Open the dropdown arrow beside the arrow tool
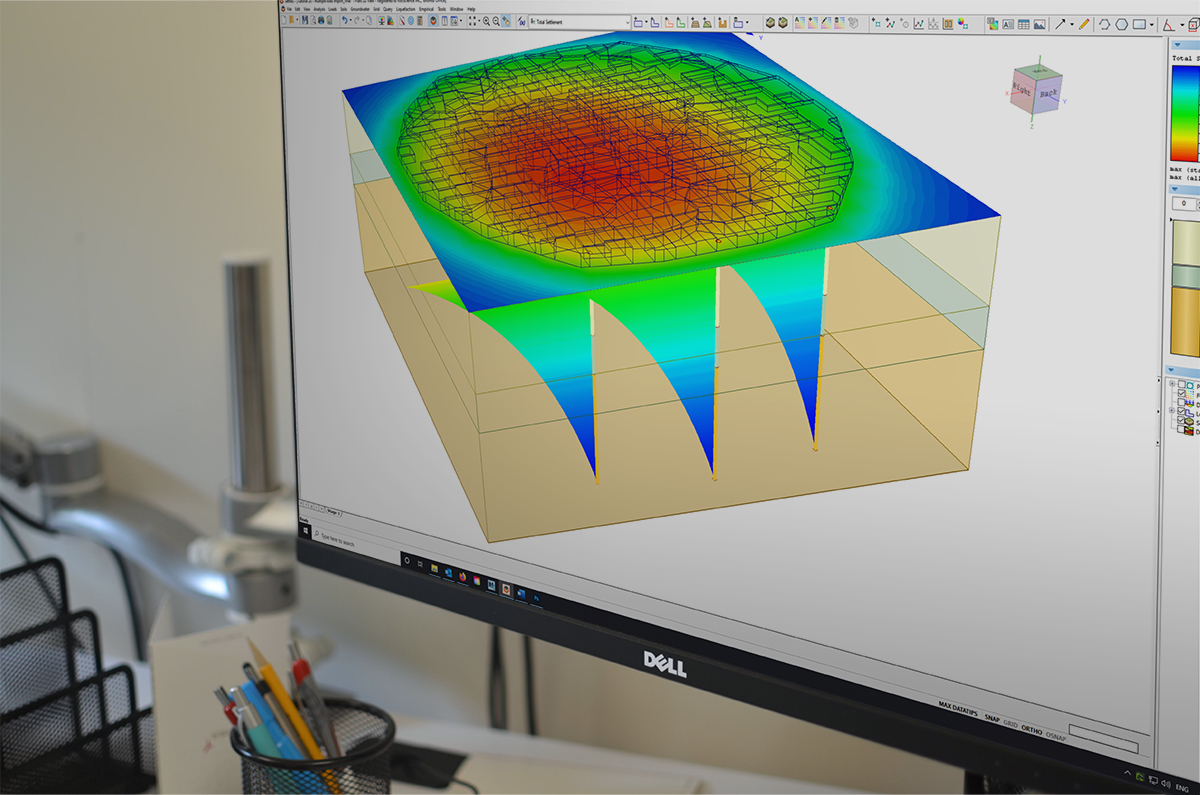 (x=1072, y=24)
